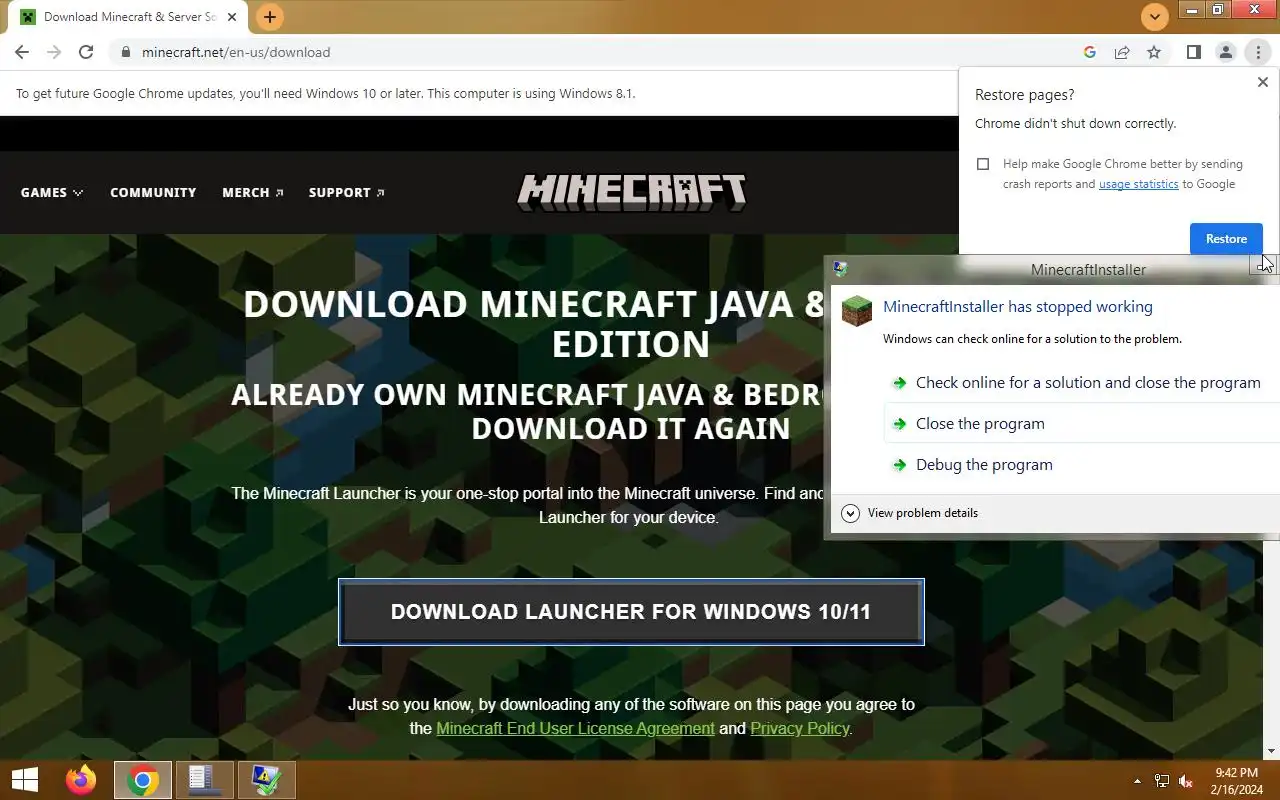Go forward with the browser arrow
Screen dimensions: 1280x800
(54, 52)
